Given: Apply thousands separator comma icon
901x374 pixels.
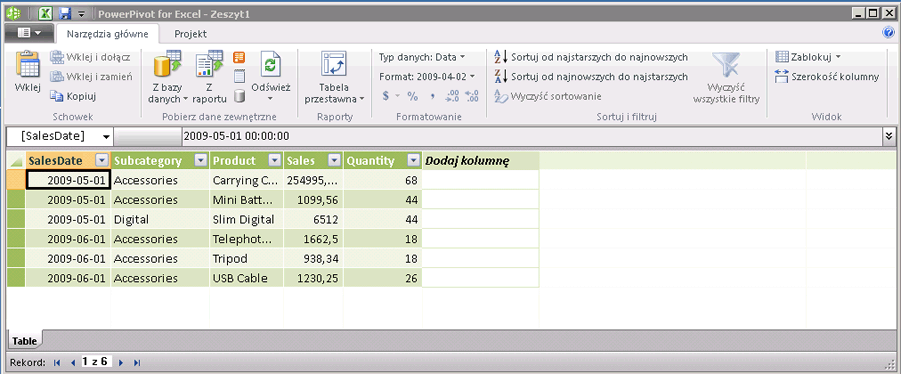Looking at the screenshot, I should pyautogui.click(x=432, y=96).
